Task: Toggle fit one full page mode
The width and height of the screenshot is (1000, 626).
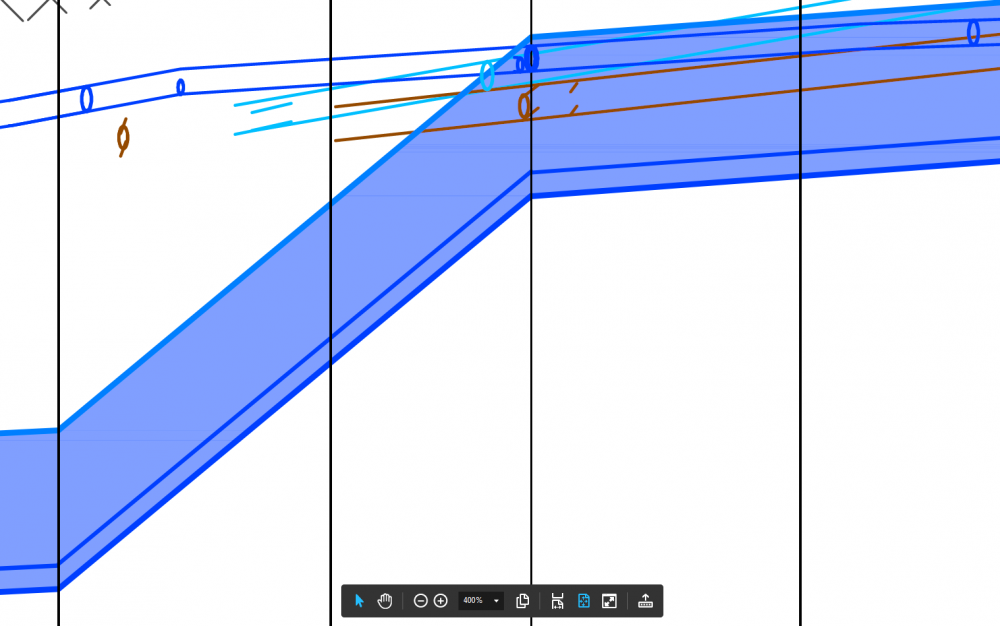Action: [x=584, y=601]
